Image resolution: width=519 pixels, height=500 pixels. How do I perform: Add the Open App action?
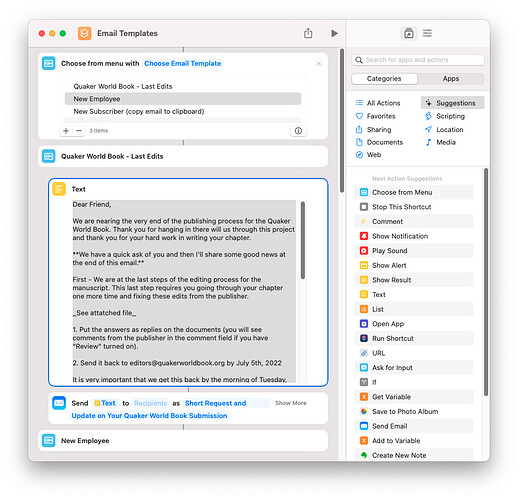tap(414, 324)
